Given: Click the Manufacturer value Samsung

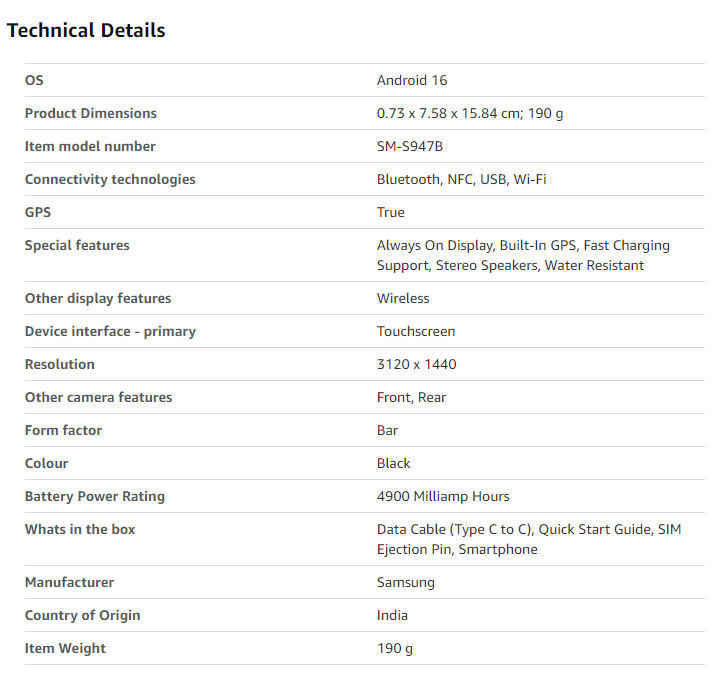Looking at the screenshot, I should click(406, 582).
